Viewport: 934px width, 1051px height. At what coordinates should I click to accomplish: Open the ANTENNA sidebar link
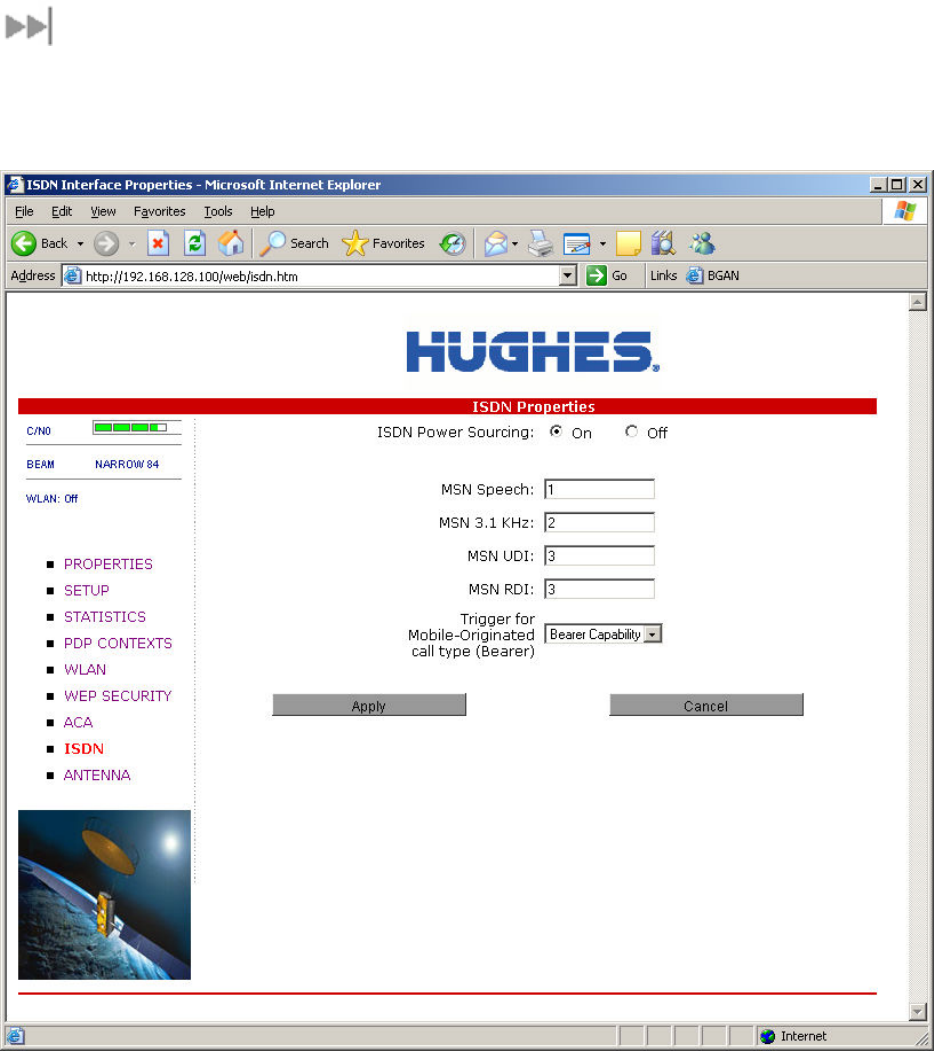[97, 775]
